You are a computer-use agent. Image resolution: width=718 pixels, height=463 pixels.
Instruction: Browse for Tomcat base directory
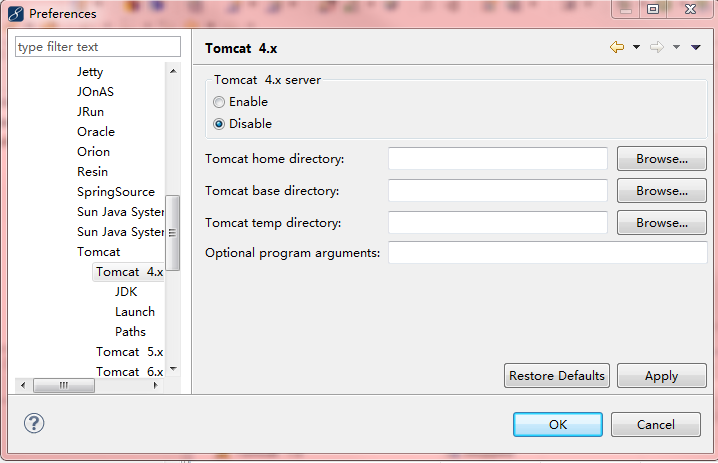tap(662, 191)
